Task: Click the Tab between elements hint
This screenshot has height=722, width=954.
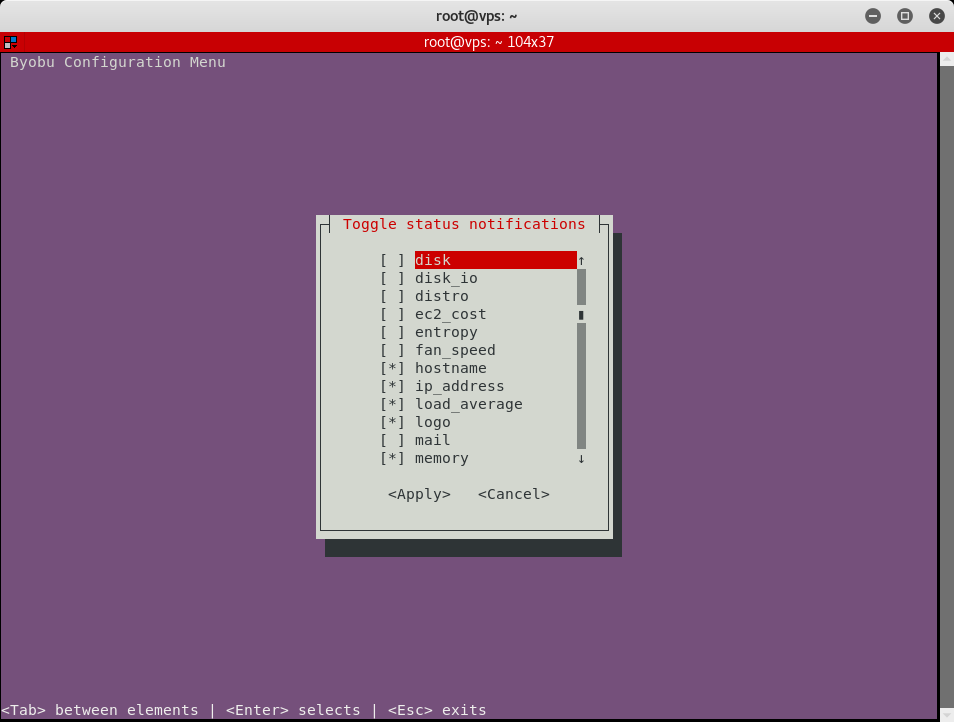Action: (x=100, y=710)
